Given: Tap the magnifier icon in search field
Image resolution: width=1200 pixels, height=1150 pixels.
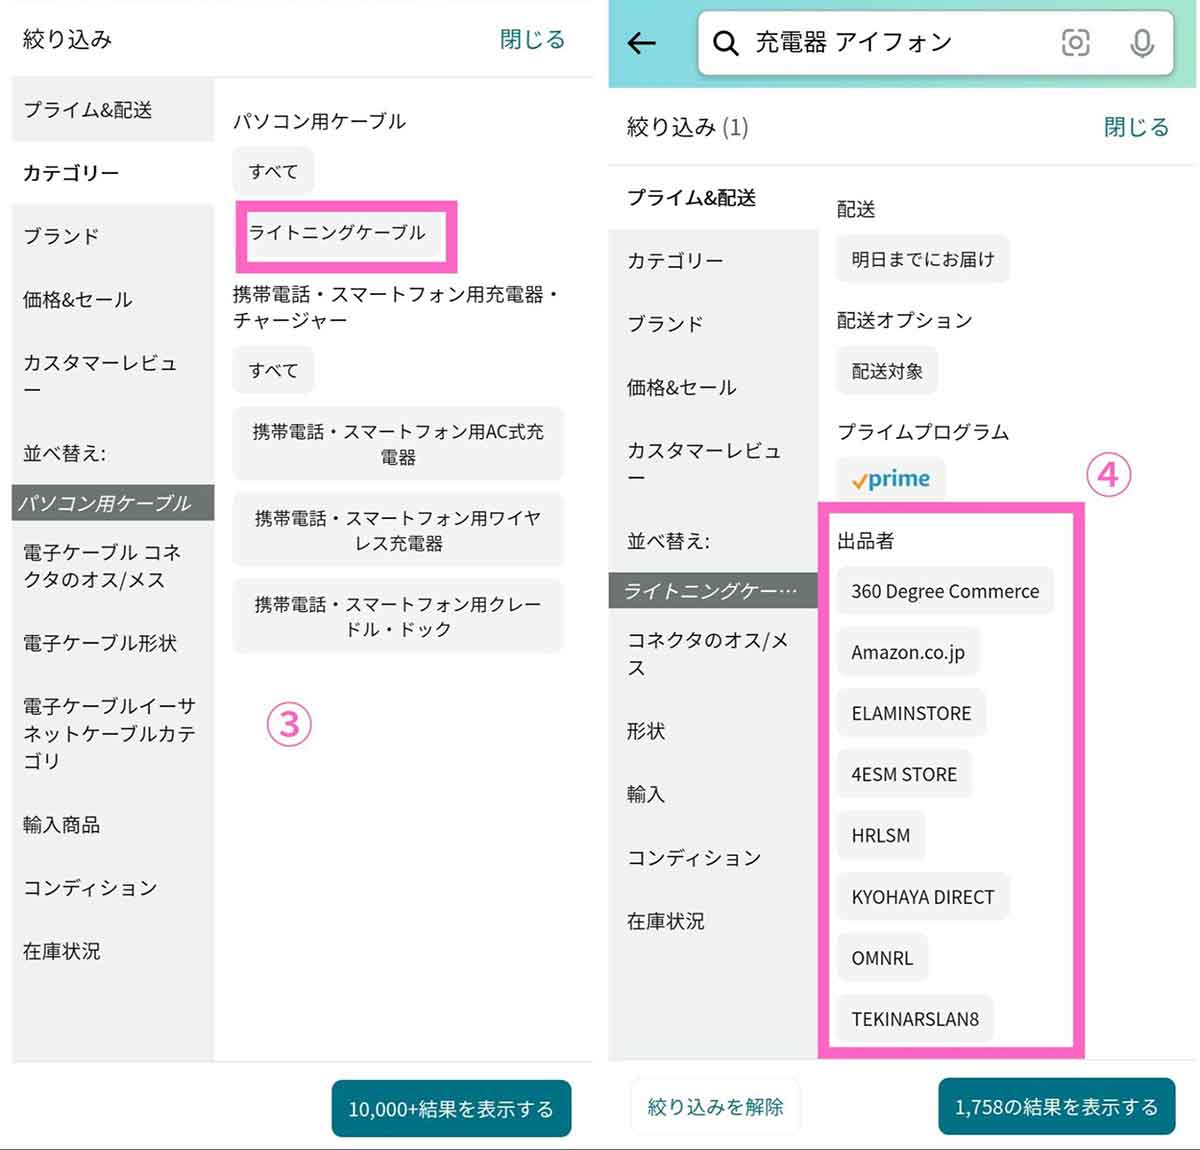Looking at the screenshot, I should [726, 43].
